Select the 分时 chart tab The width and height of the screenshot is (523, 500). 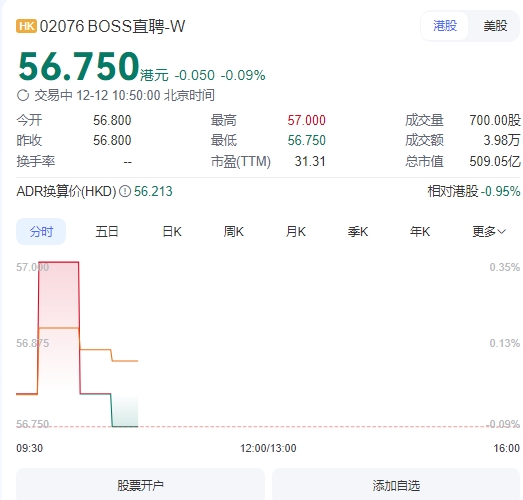(x=41, y=231)
